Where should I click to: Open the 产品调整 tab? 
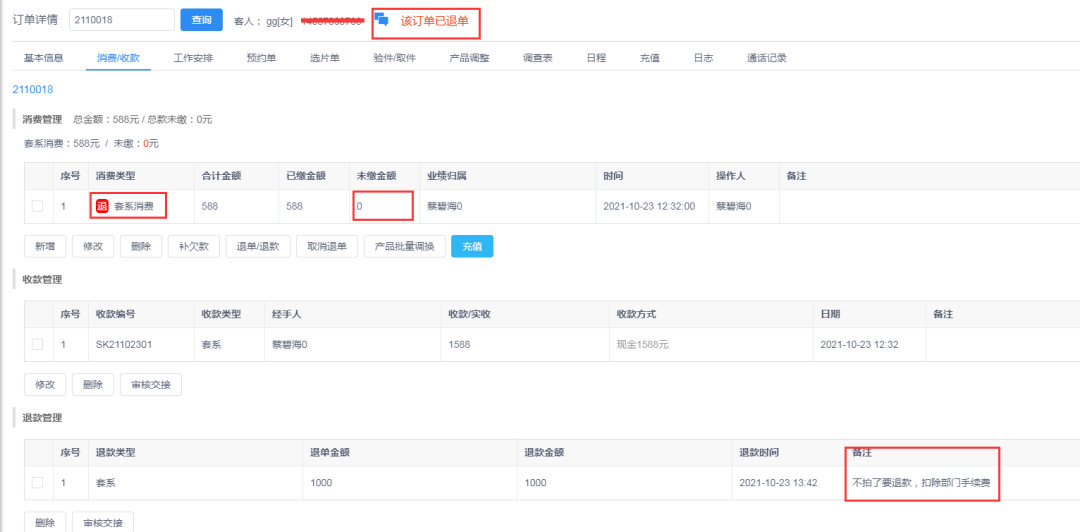[469, 58]
